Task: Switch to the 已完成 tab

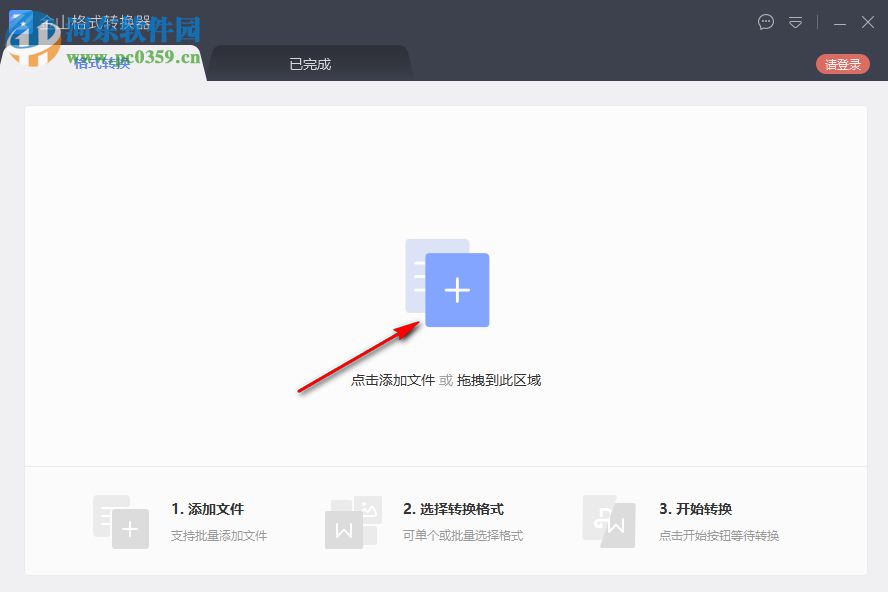Action: [311, 63]
